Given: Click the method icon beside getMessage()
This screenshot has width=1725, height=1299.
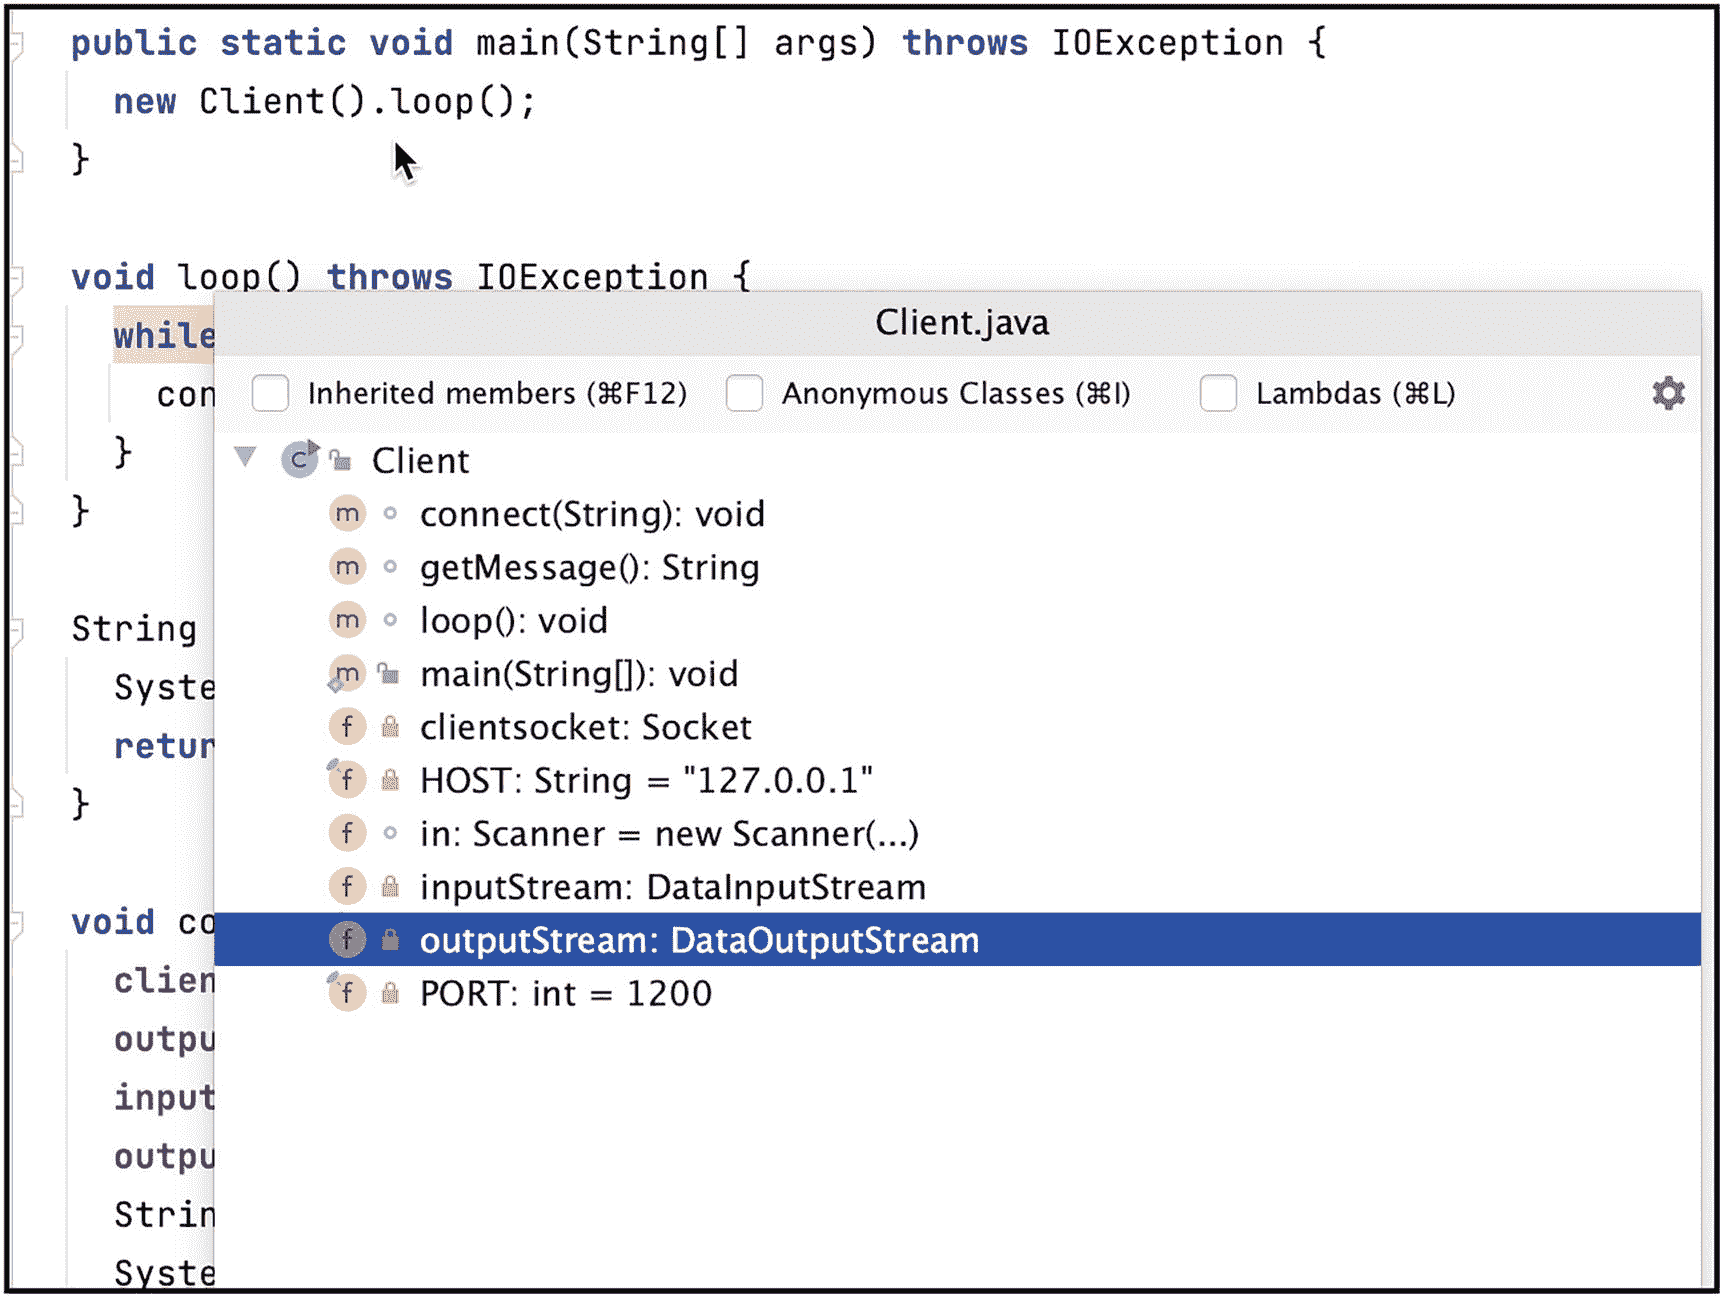Looking at the screenshot, I should 347,567.
